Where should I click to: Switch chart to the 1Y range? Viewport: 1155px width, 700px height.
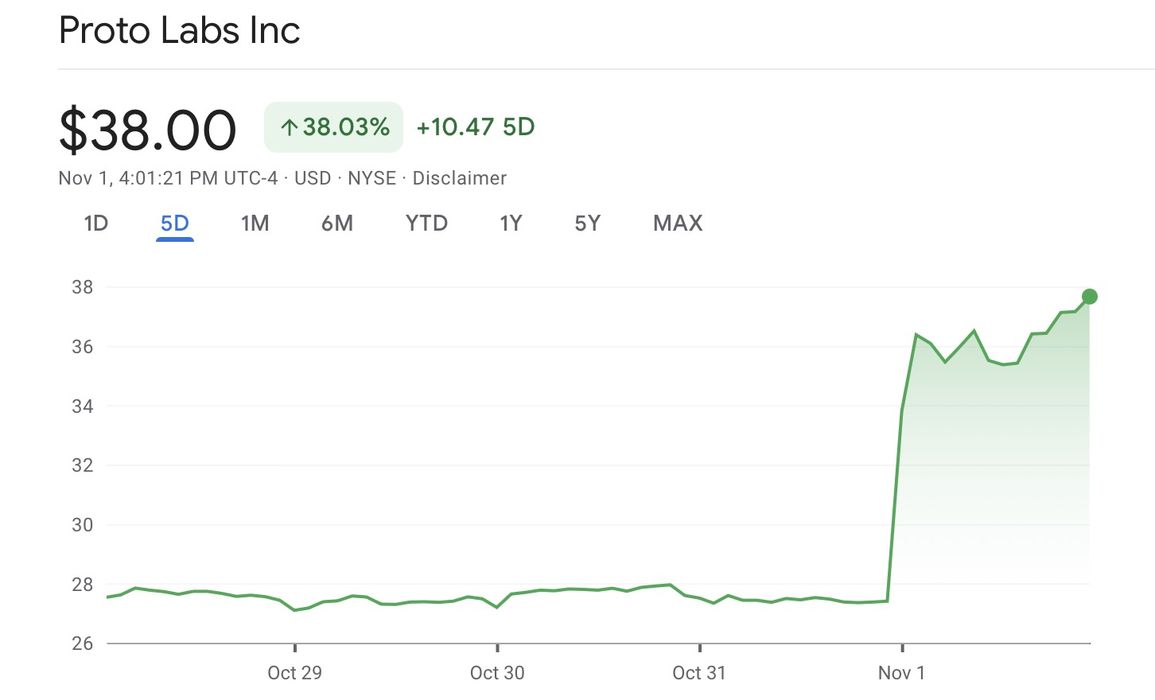coord(511,223)
